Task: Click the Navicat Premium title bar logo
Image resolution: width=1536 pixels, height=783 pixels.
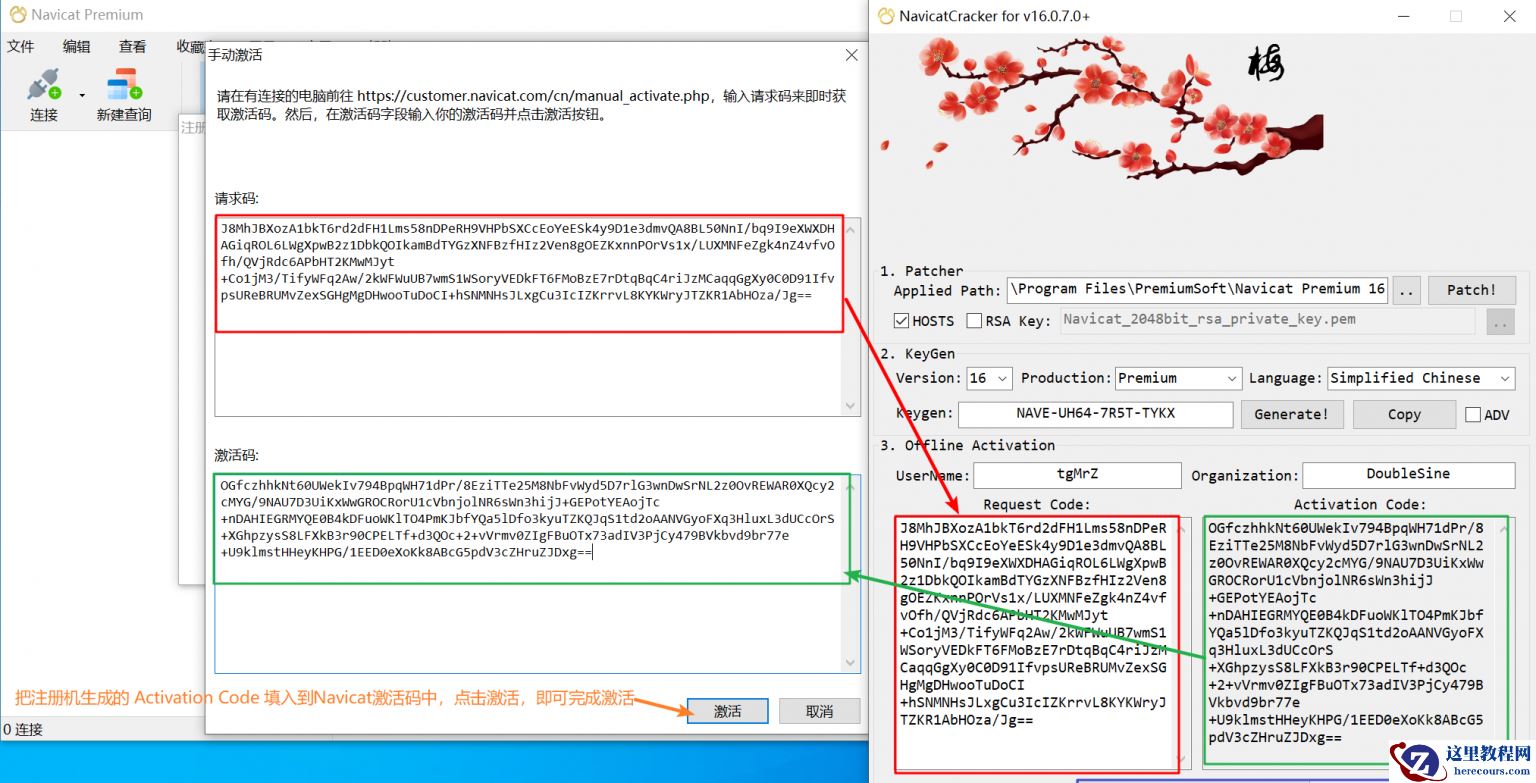Action: (17, 15)
